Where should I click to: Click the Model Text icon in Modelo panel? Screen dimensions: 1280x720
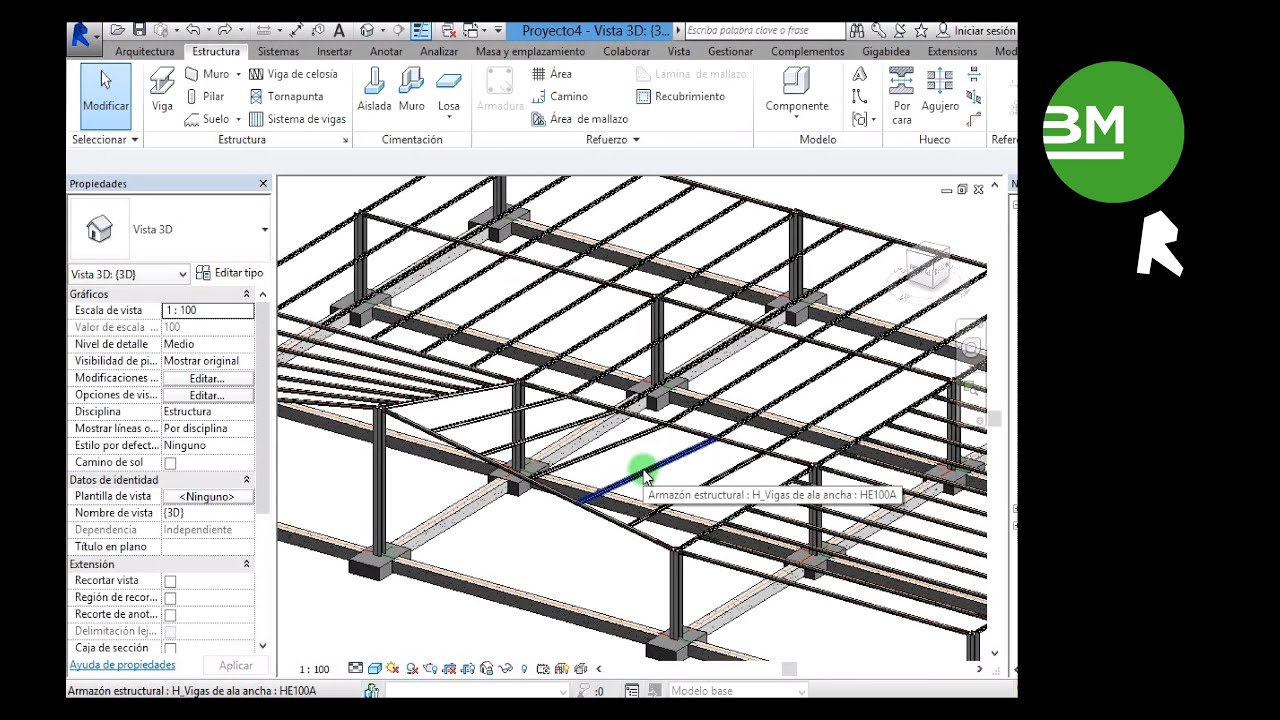pyautogui.click(x=859, y=74)
